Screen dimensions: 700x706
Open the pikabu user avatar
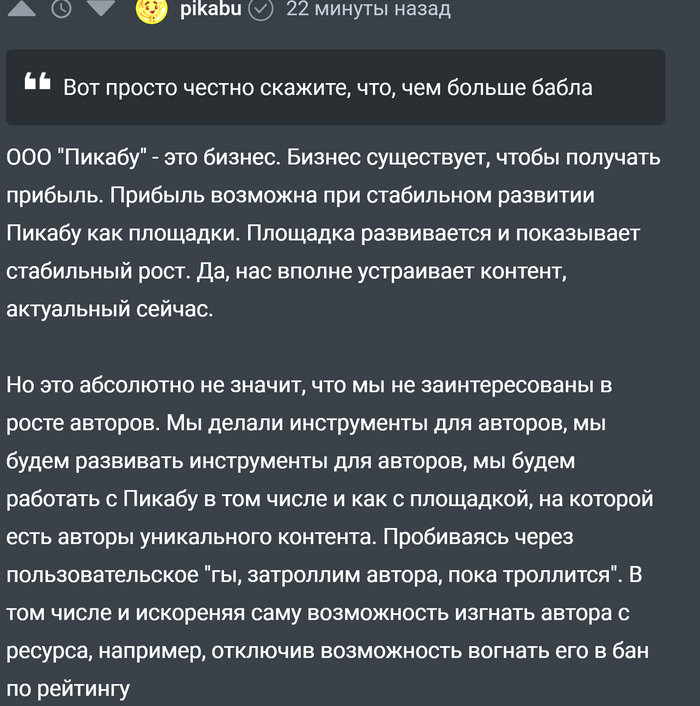(150, 9)
